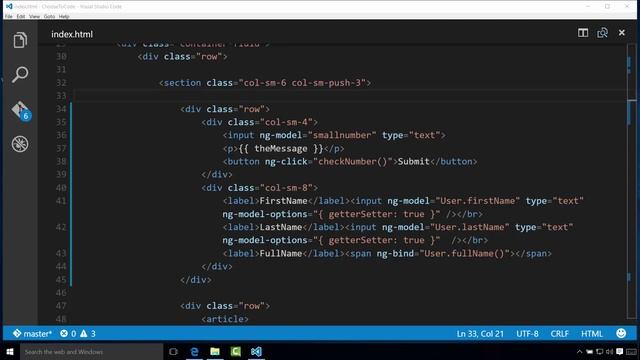Click the text "checkNumber()" on line 38
This screenshot has width=640, height=360.
click(x=353, y=162)
